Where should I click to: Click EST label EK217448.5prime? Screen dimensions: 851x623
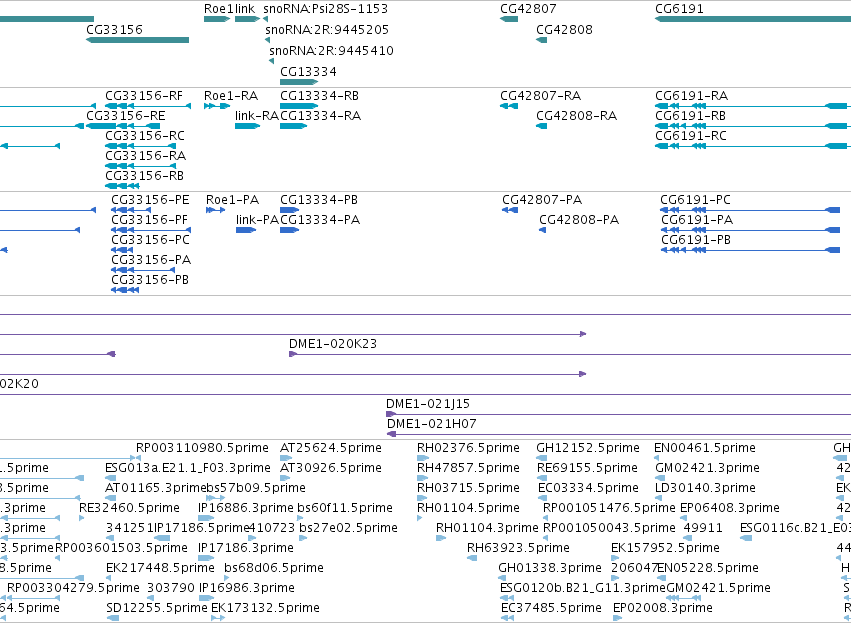pyautogui.click(x=160, y=568)
